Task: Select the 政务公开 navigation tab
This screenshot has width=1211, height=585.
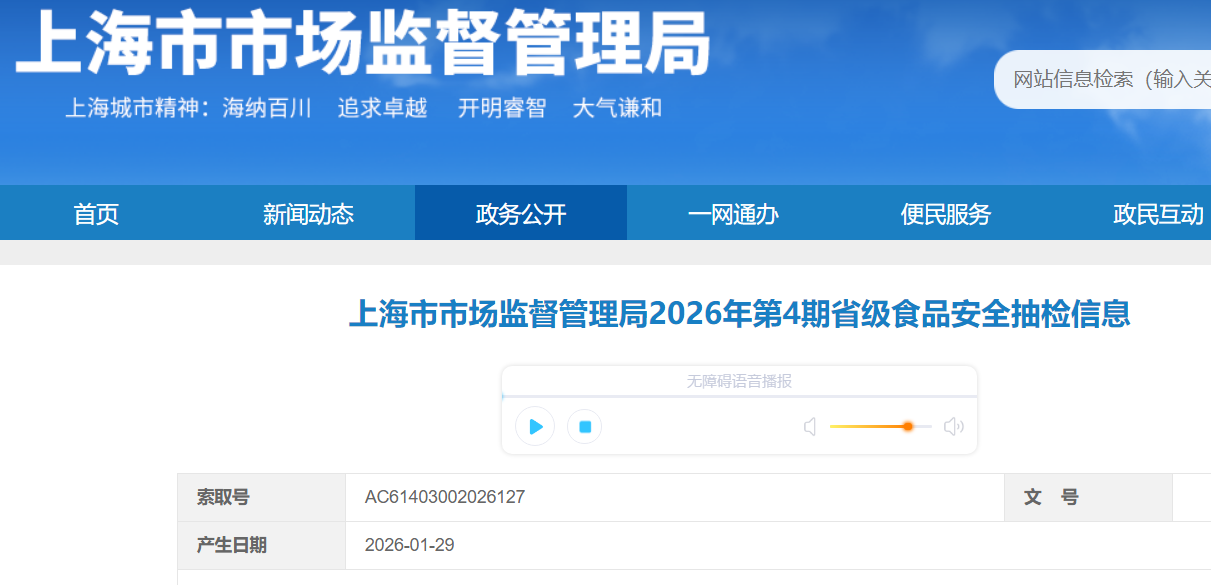Action: (521, 214)
